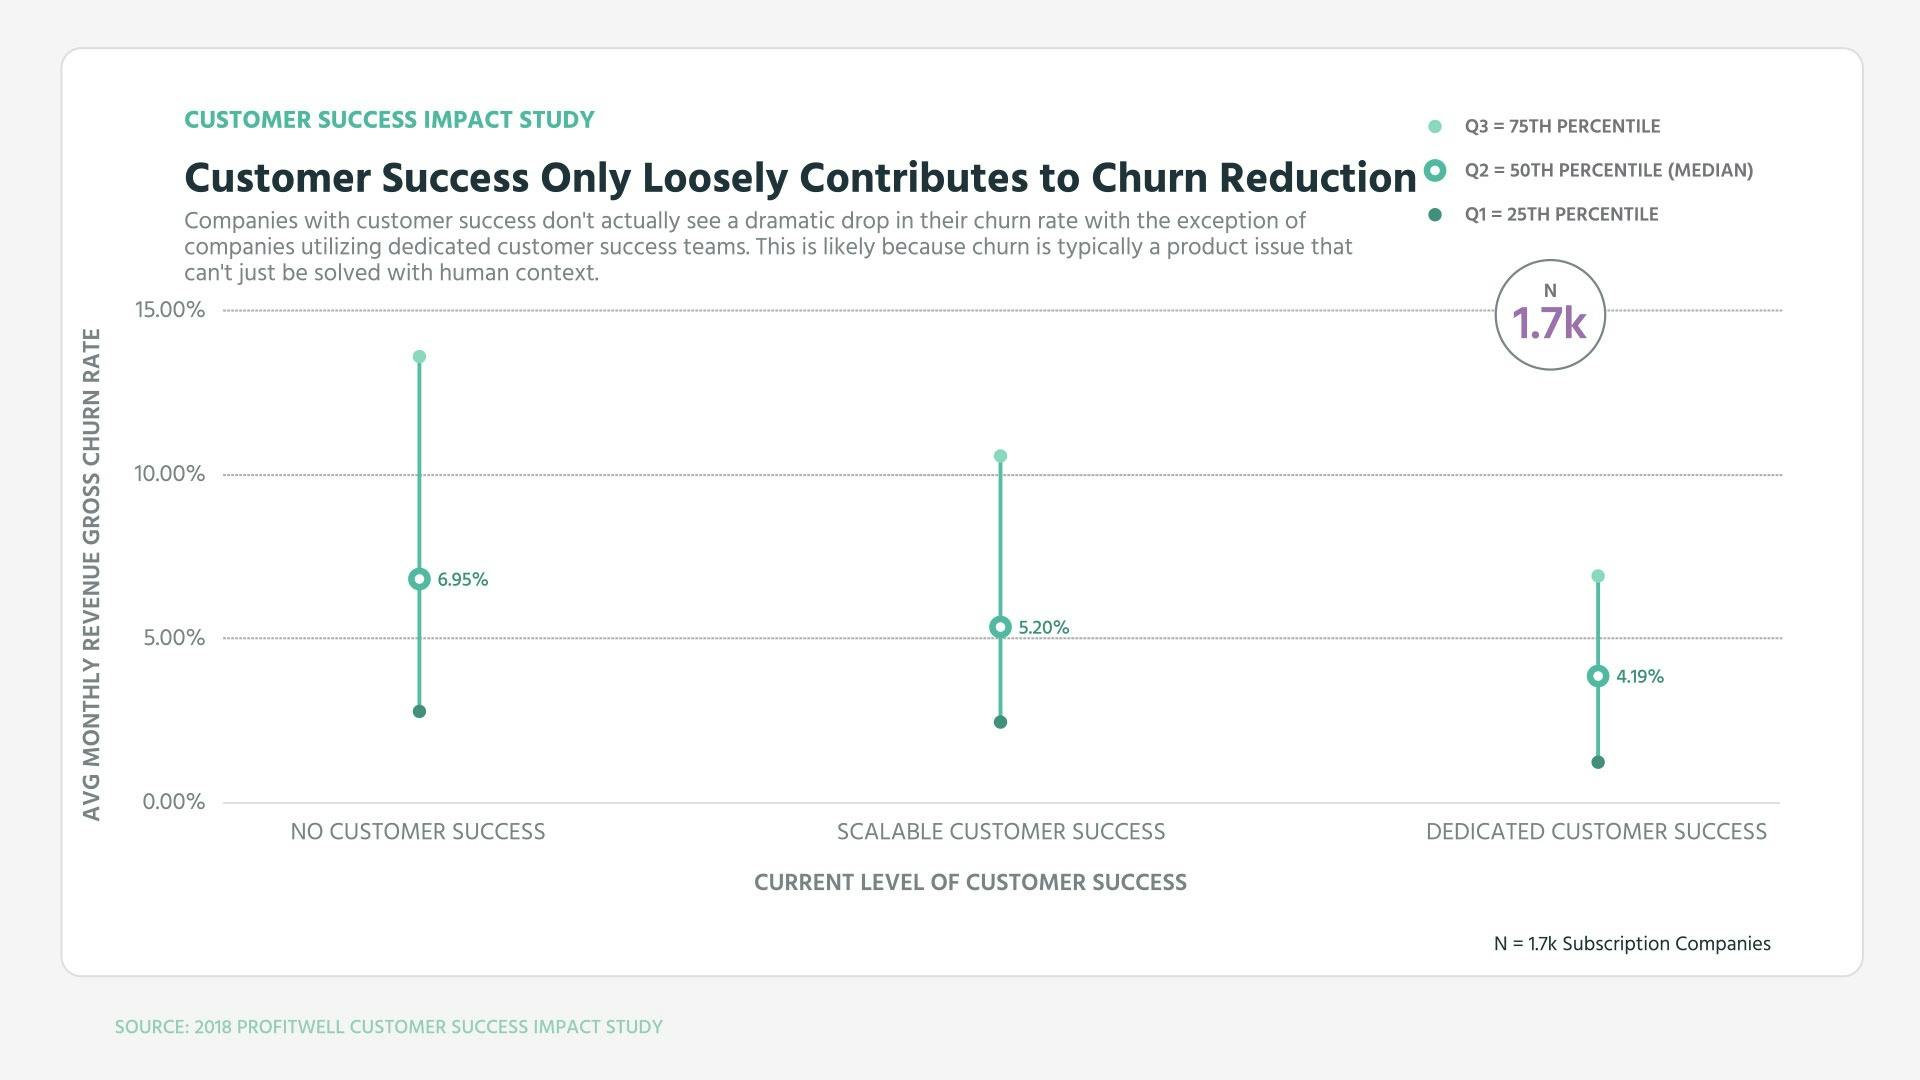This screenshot has height=1080, width=1920.
Task: Click the N 1.7k sample size badge
Action: [1550, 313]
